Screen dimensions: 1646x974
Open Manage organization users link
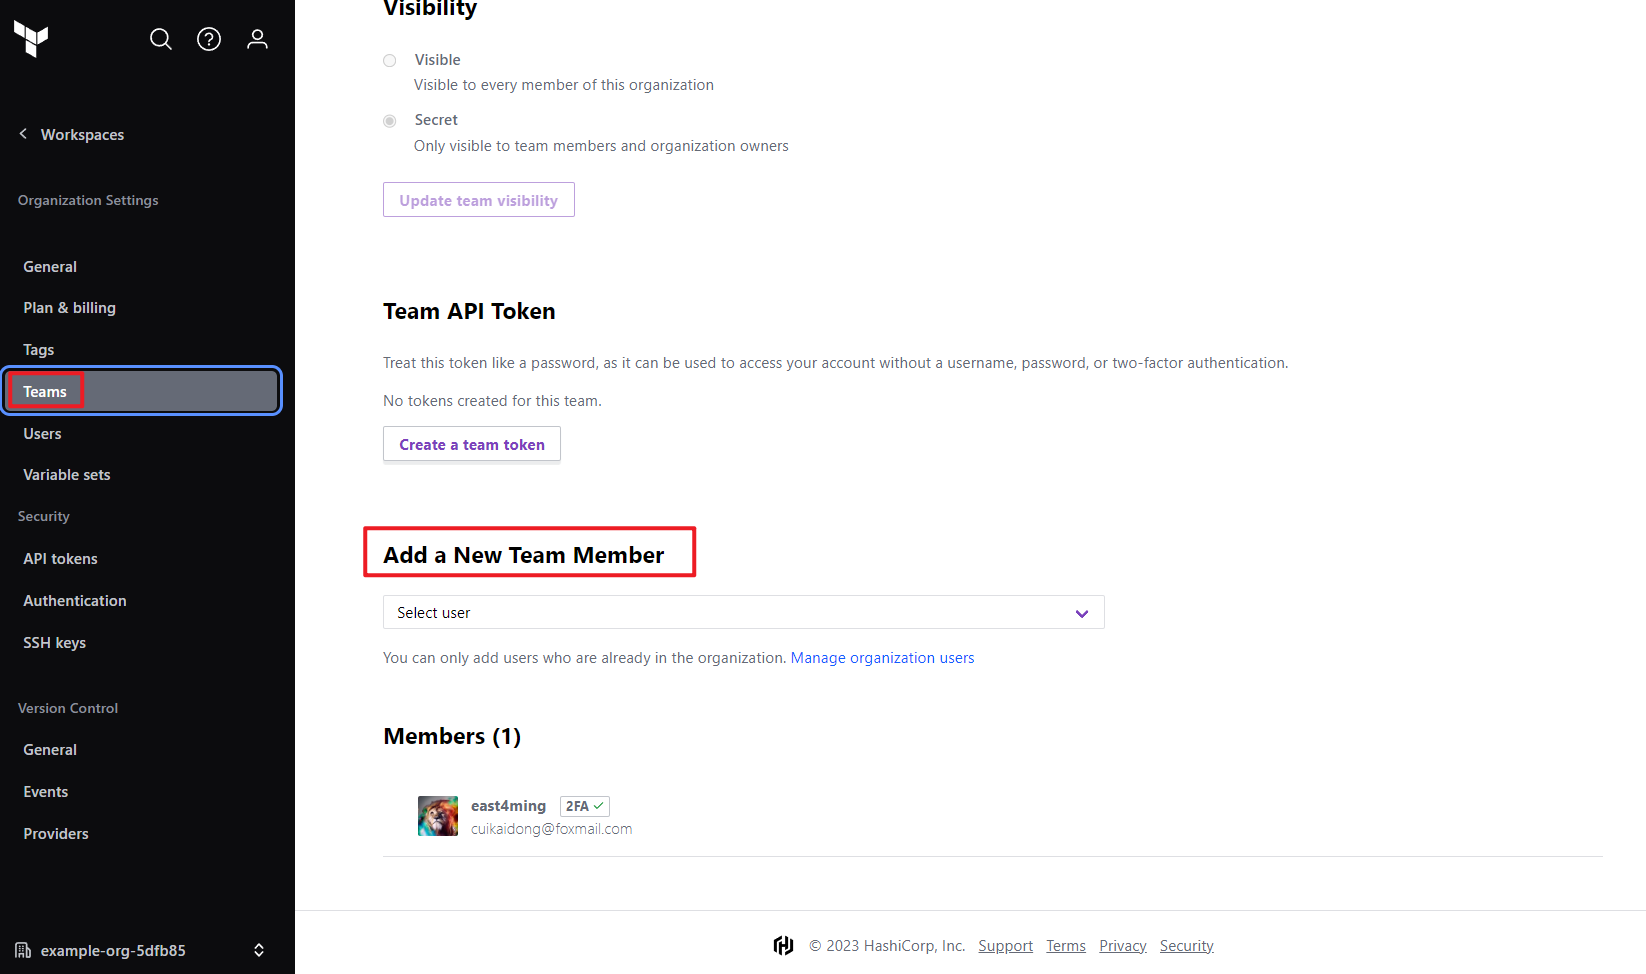[x=882, y=658]
